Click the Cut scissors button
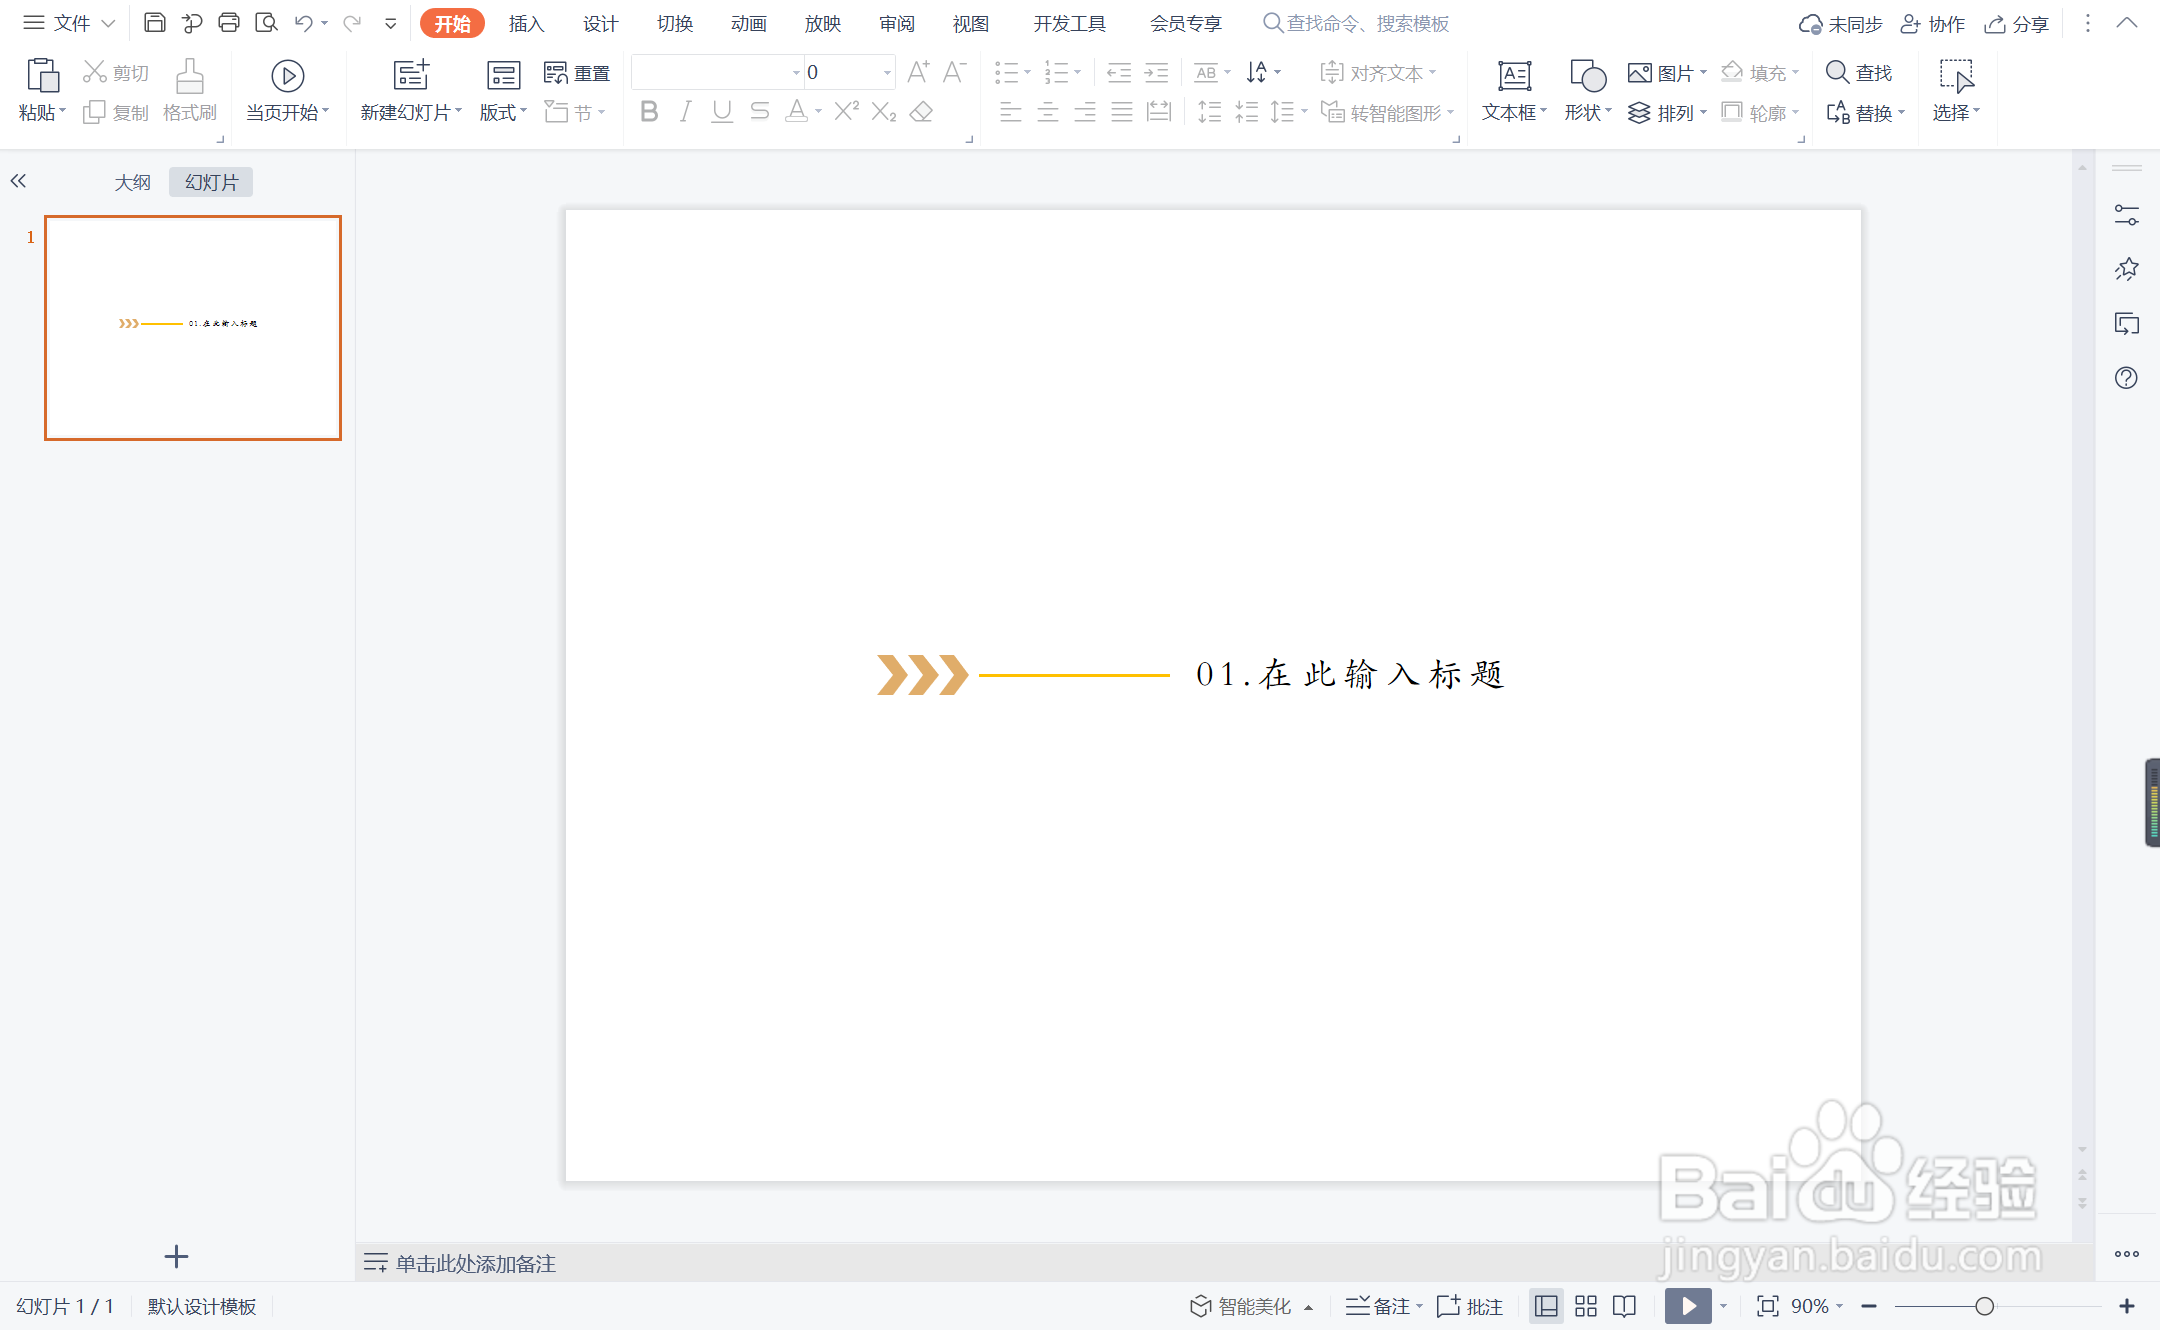2160x1330 pixels. [x=116, y=73]
